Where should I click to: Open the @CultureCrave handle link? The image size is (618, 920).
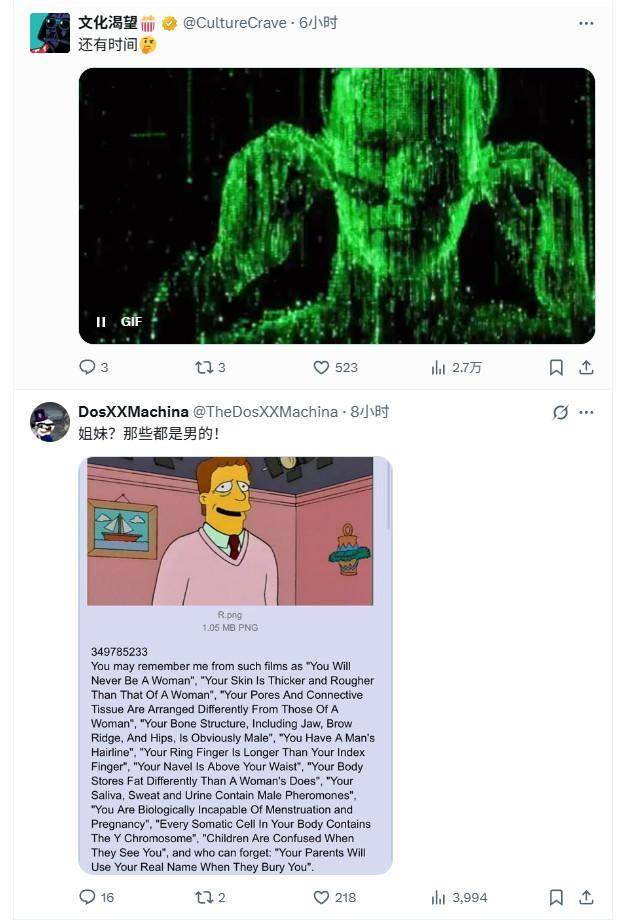tap(235, 23)
